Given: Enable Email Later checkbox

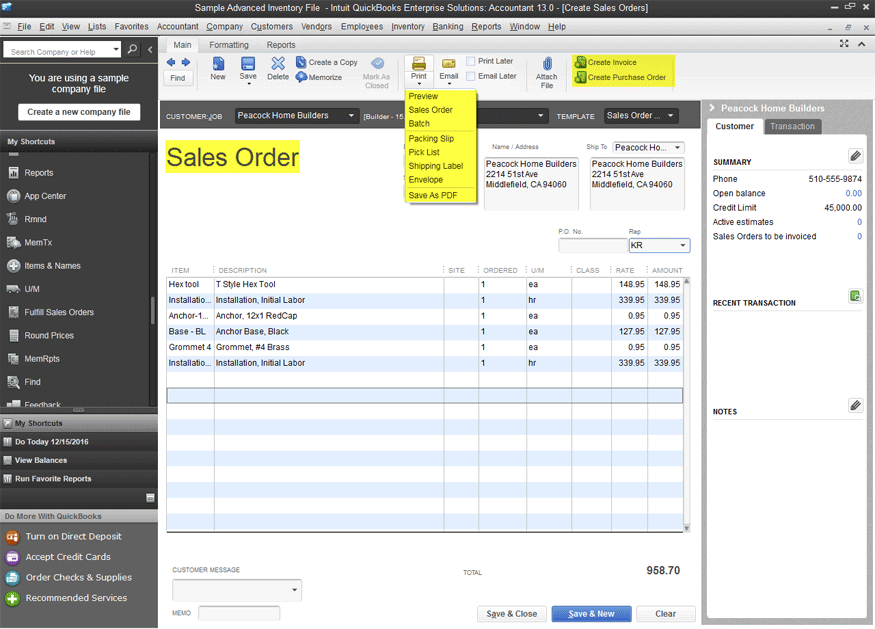Looking at the screenshot, I should (470, 76).
